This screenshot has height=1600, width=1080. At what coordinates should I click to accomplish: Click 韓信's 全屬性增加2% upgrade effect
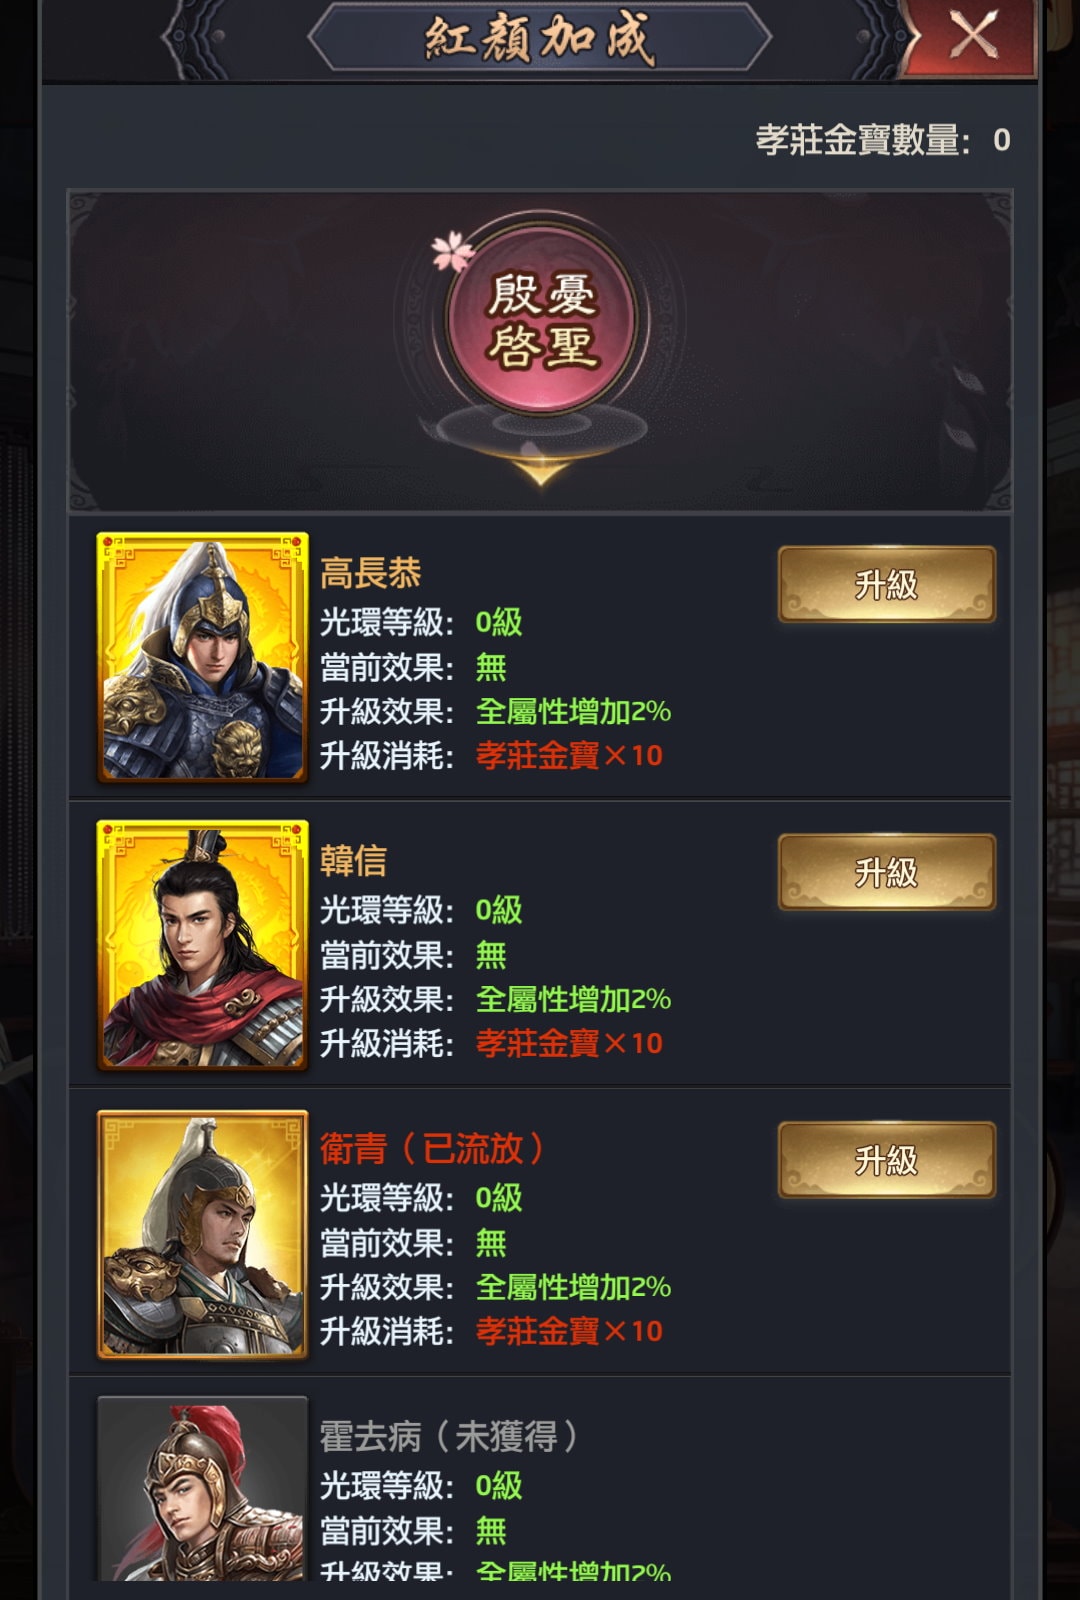pyautogui.click(x=573, y=999)
